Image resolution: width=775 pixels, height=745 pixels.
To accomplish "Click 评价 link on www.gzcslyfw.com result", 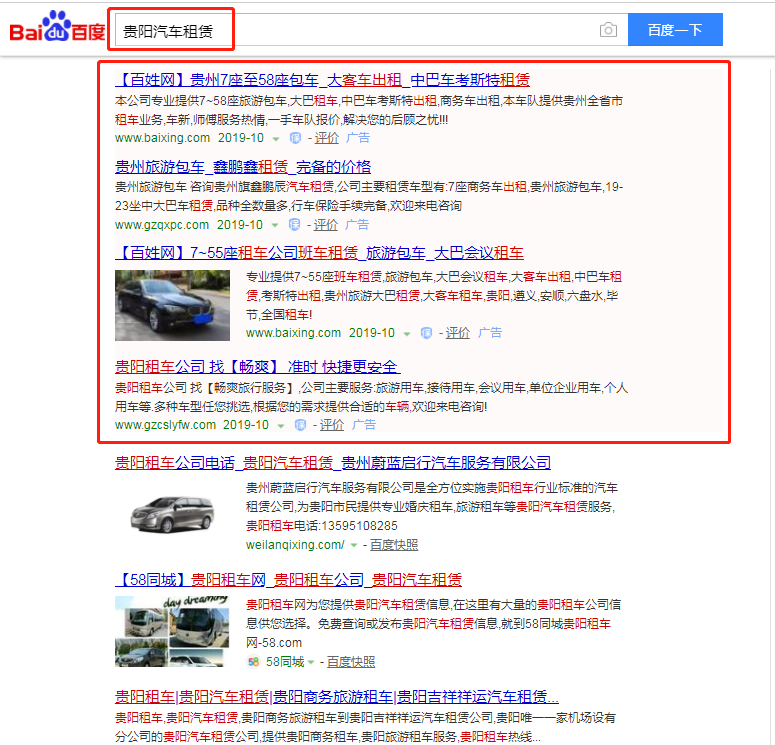I will point(332,425).
